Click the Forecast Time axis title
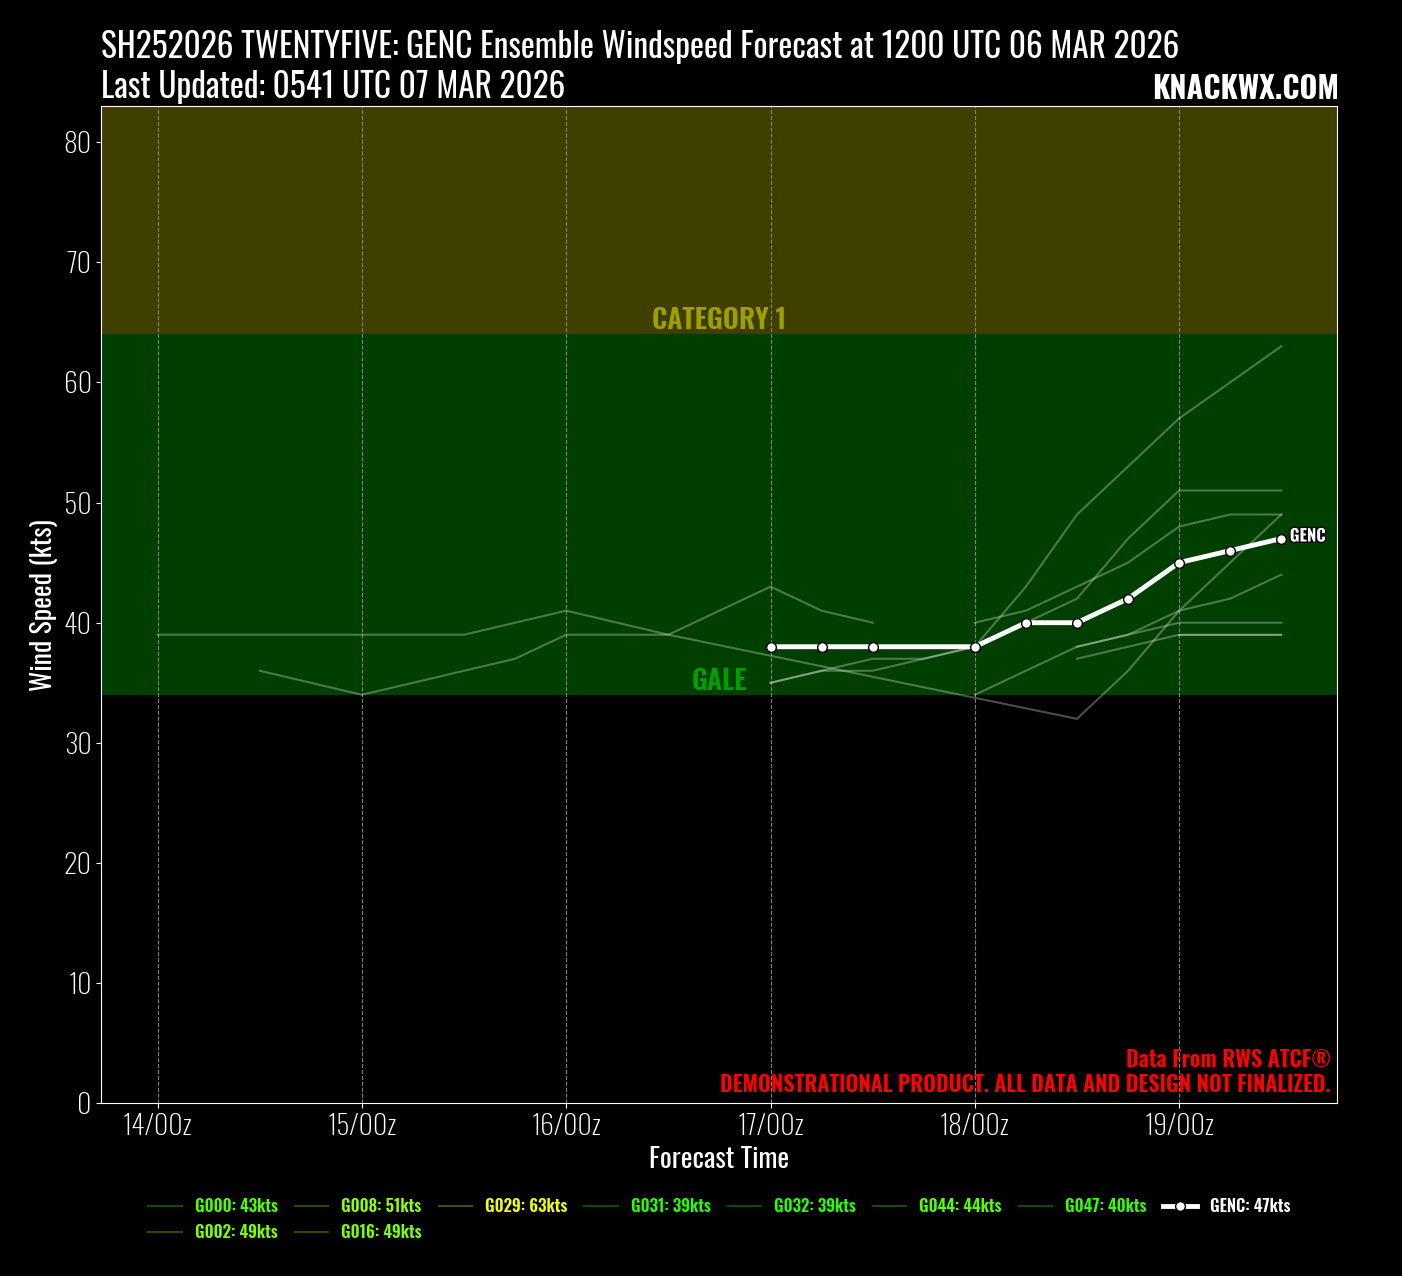Image resolution: width=1402 pixels, height=1276 pixels. coord(719,1158)
